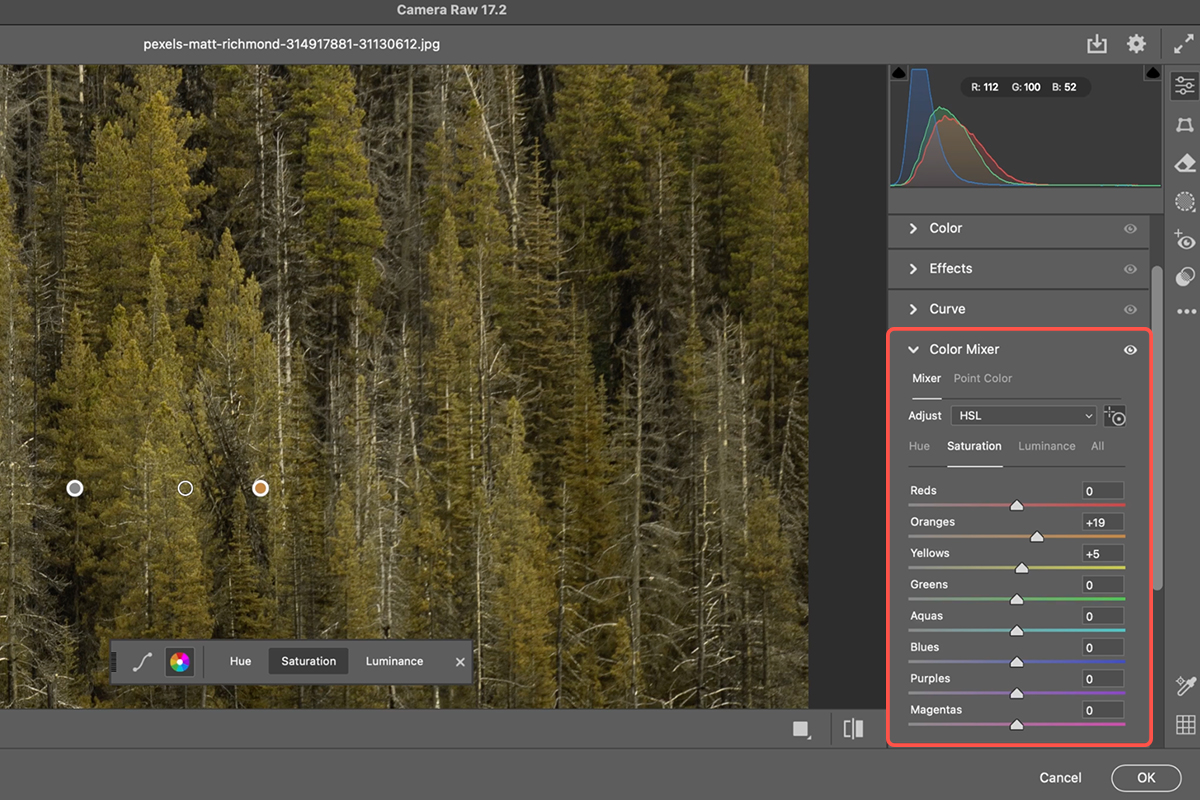Toggle the grid overlay icon
1200x800 pixels.
tap(1185, 724)
